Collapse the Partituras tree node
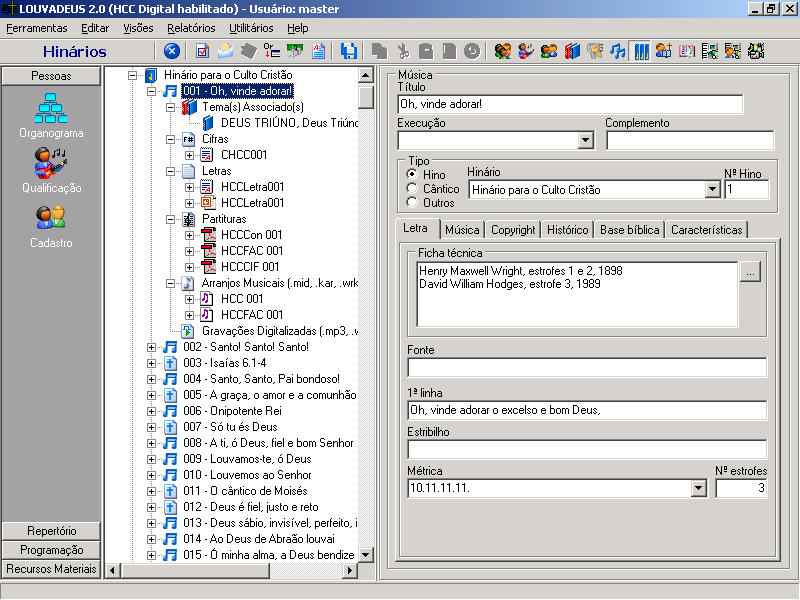This screenshot has height=600, width=800. point(170,219)
